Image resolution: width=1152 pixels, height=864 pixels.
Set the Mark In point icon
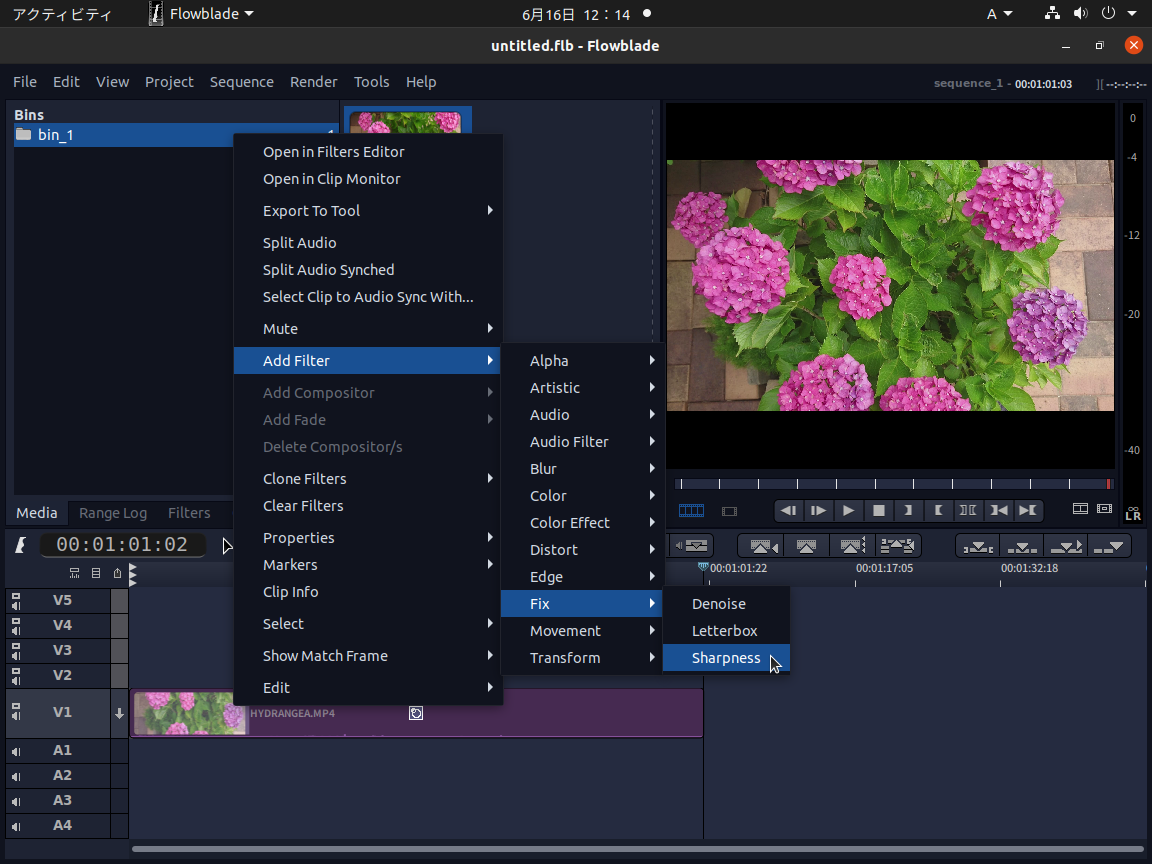908,510
